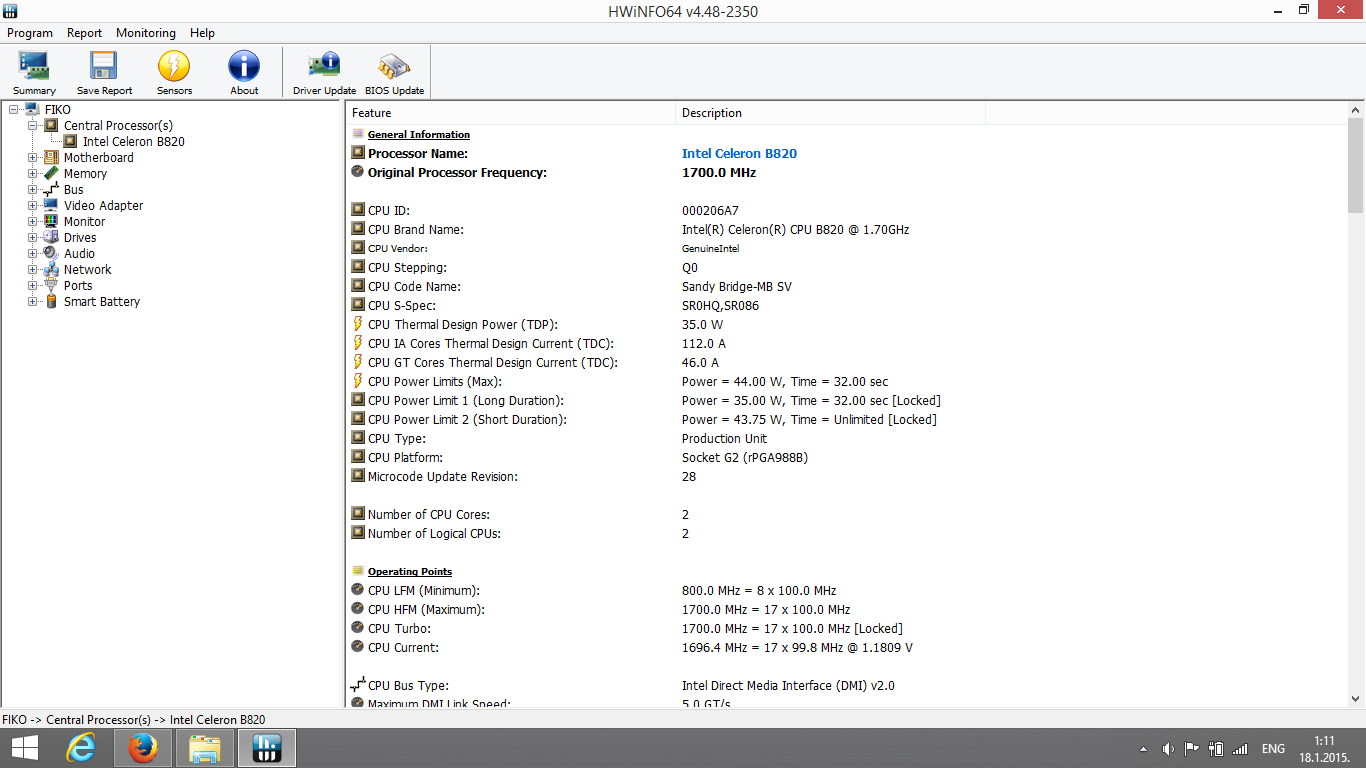The image size is (1366, 768).
Task: Select the Number of CPU Cores row
Action: (x=665, y=515)
